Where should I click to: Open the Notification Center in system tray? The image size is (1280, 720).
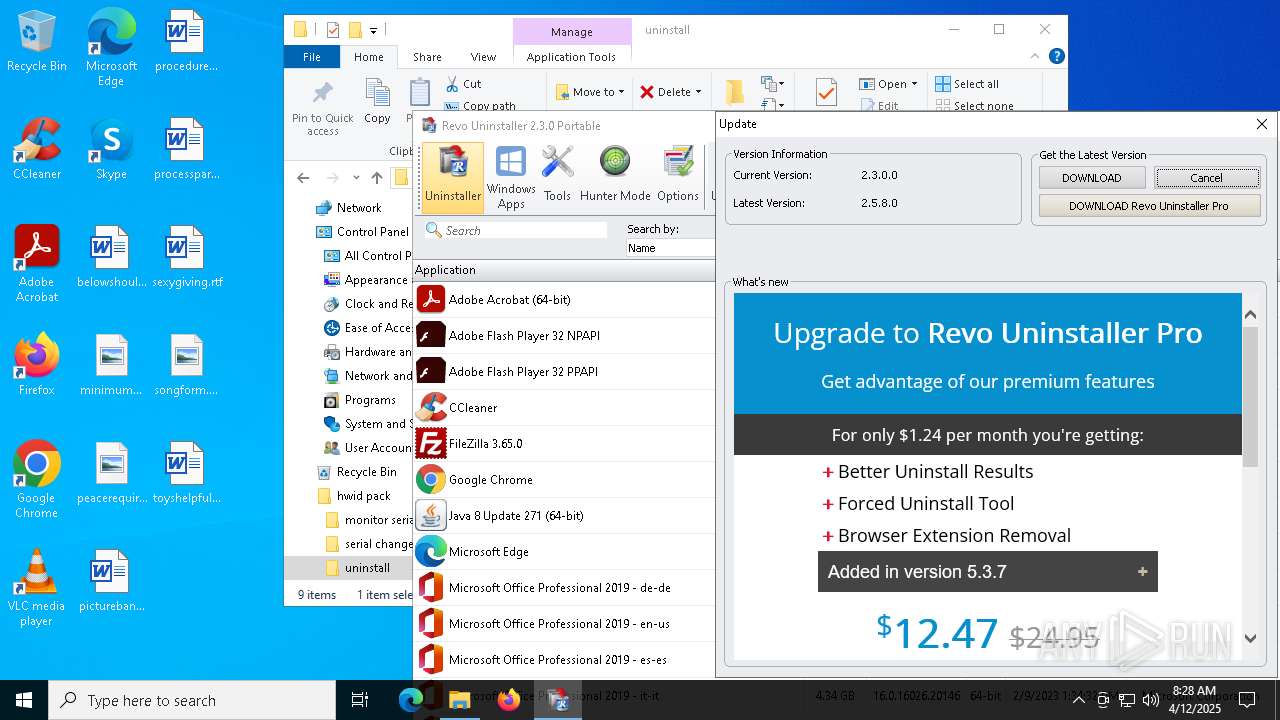click(x=1247, y=700)
